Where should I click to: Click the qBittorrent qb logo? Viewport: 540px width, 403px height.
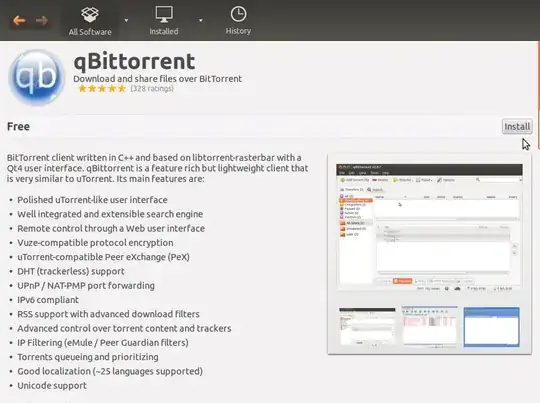coord(37,78)
